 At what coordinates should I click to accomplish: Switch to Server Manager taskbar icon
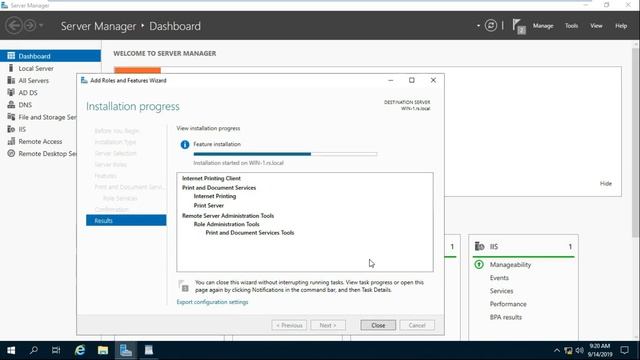point(126,350)
